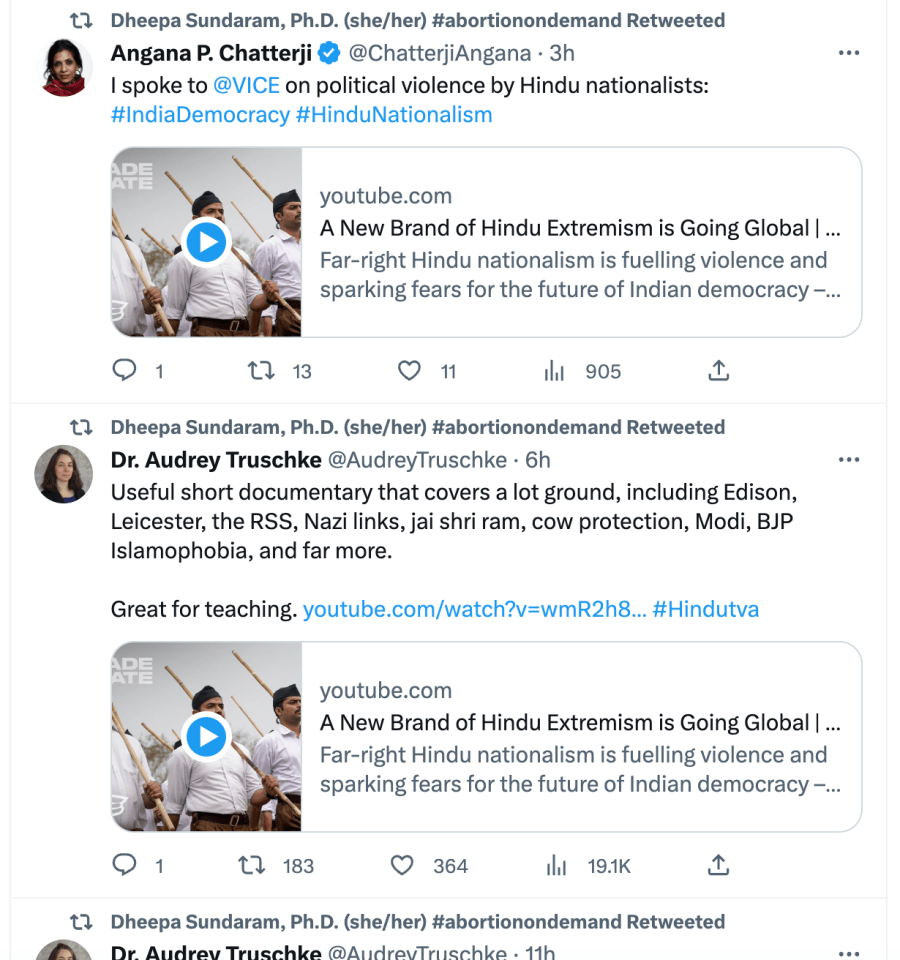Like Audrey Truschke's documentary tweet

pos(402,866)
